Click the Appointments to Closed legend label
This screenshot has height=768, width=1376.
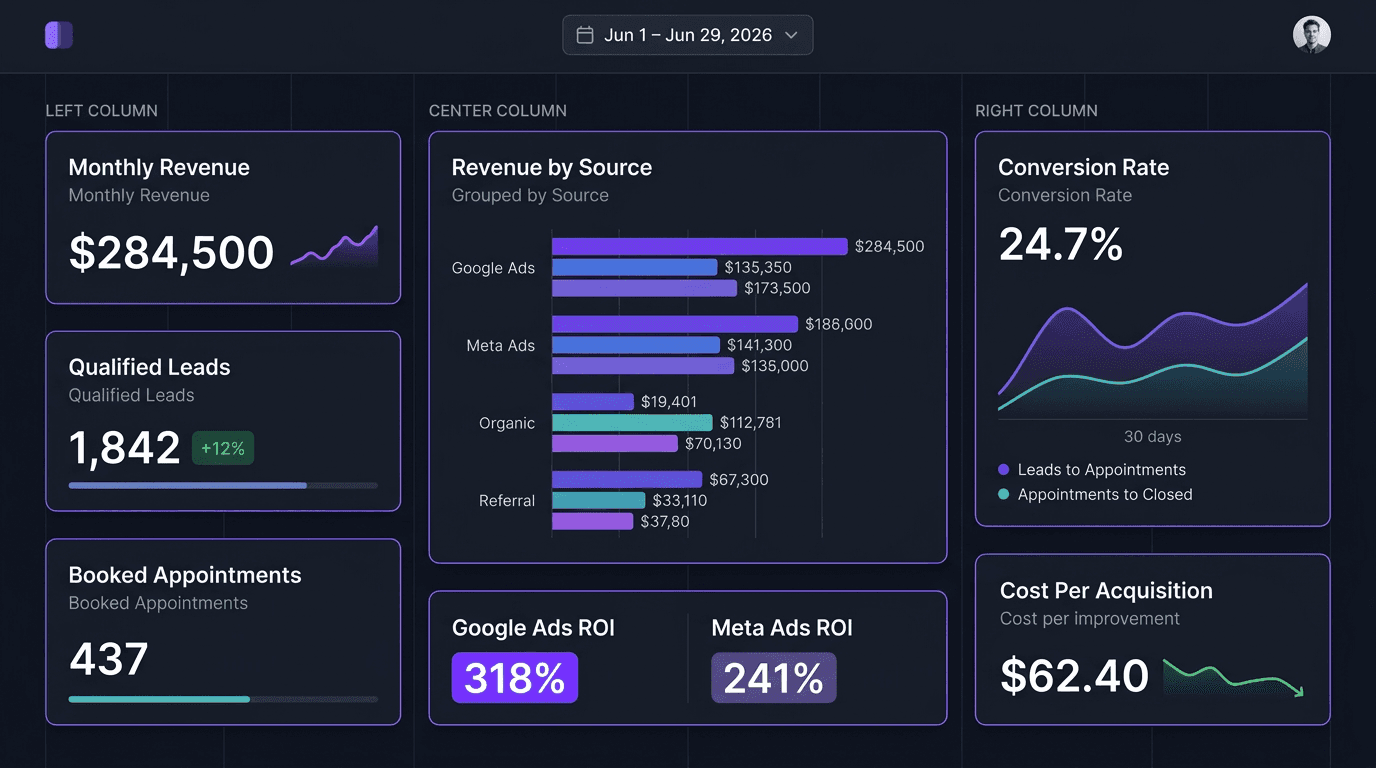pos(1105,494)
